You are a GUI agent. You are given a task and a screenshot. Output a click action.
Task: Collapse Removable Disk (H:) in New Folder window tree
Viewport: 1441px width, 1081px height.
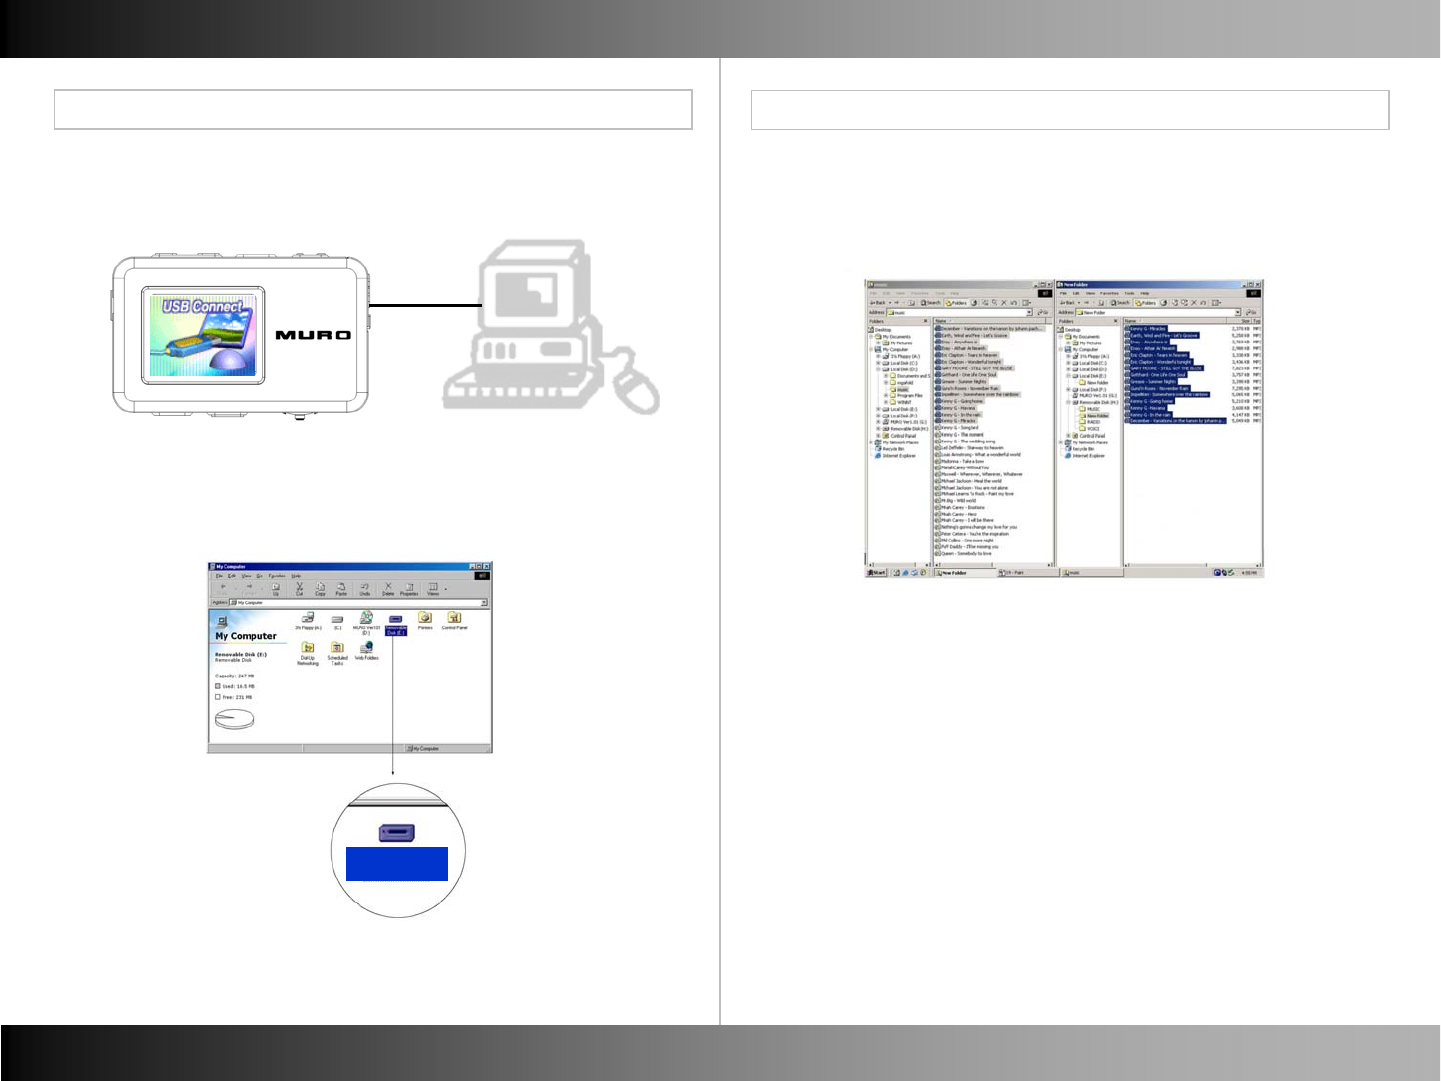click(1068, 402)
